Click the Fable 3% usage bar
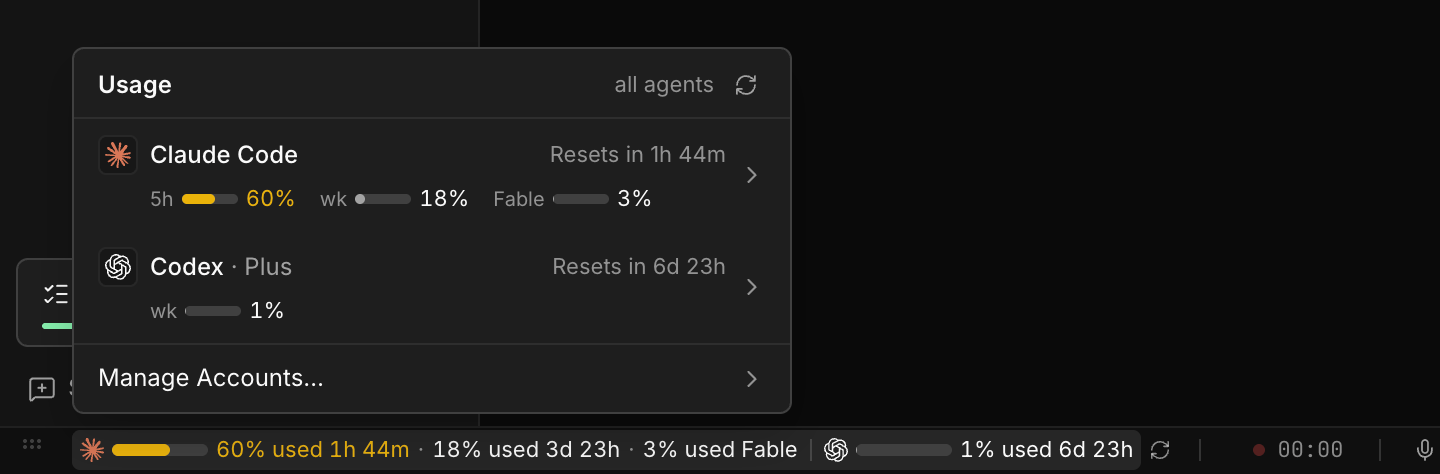 point(581,199)
